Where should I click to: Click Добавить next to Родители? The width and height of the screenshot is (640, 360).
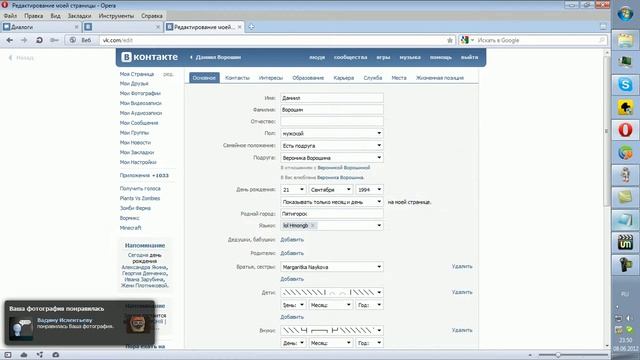[x=292, y=253]
